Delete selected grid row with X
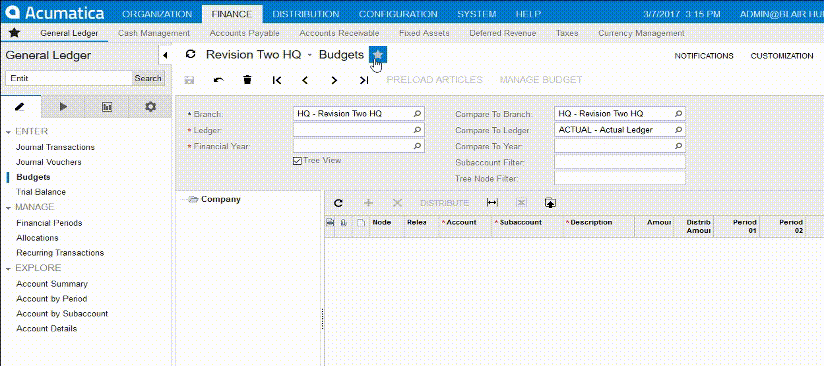Viewport: 824px width, 366px height. point(398,203)
